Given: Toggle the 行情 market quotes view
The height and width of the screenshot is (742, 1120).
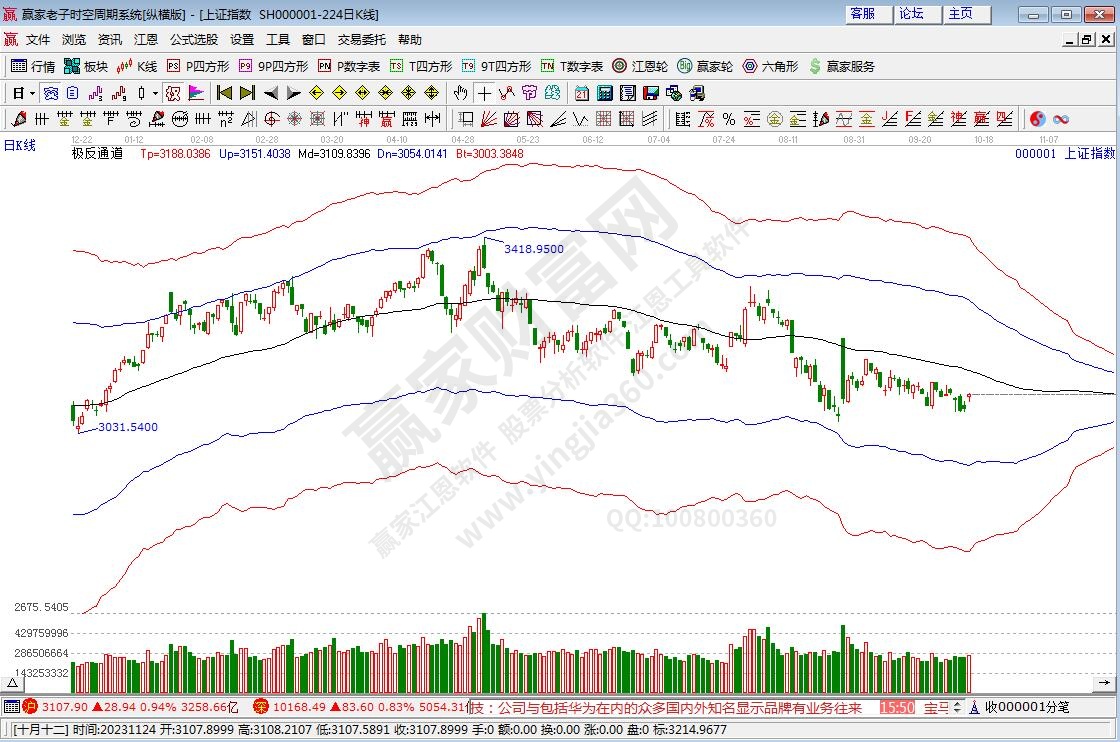Looking at the screenshot, I should tap(33, 66).
